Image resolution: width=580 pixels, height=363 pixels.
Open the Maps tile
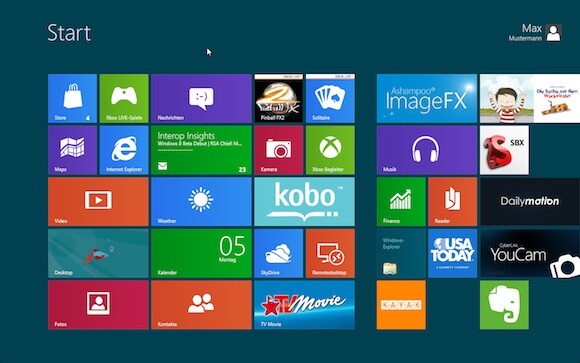click(72, 150)
